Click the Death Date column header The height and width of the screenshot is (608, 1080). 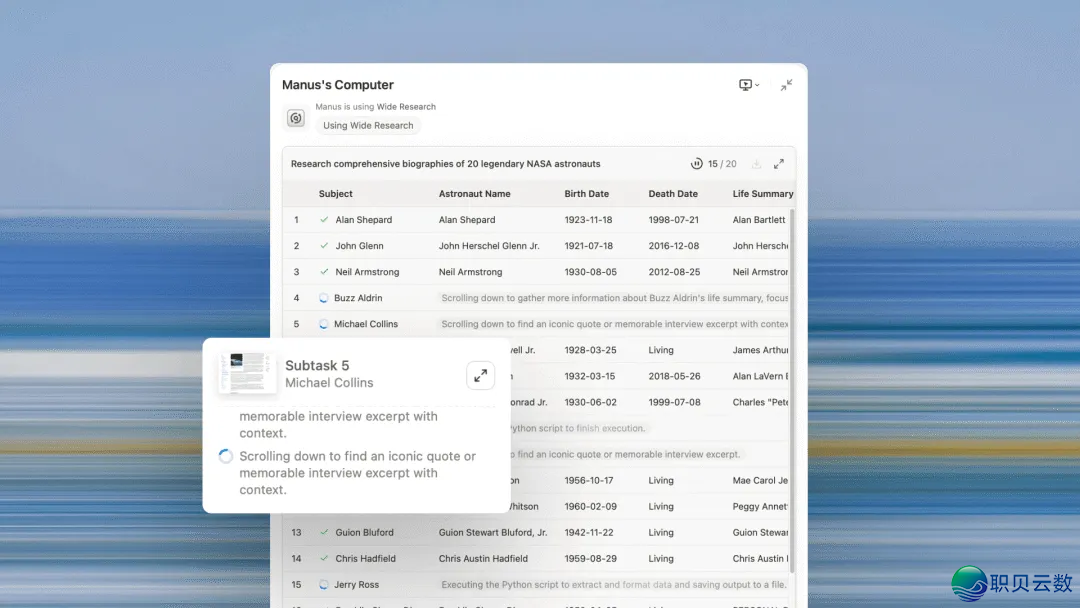(x=672, y=194)
